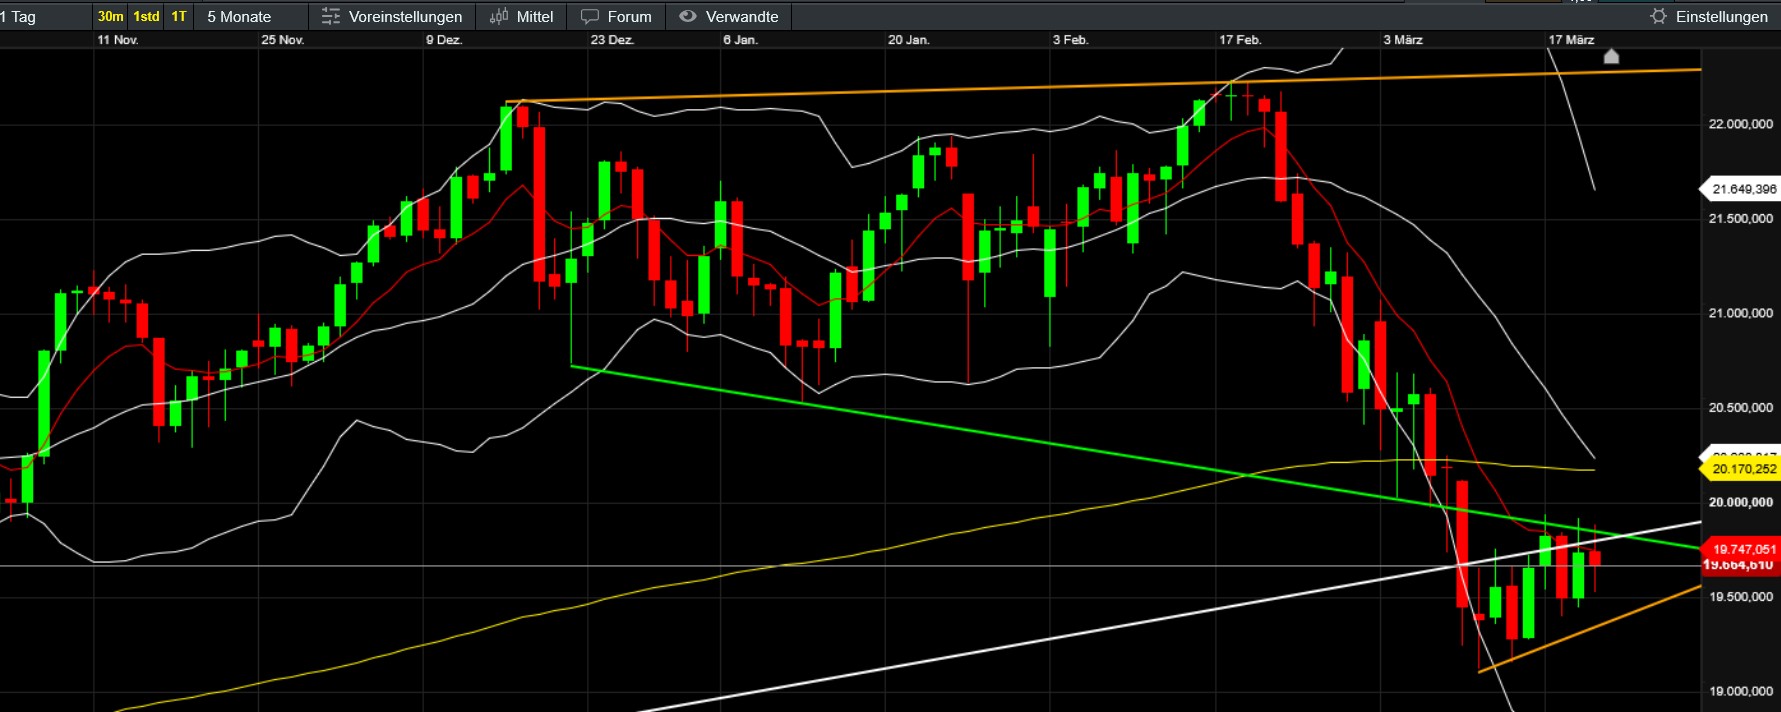Click the red 19.747,051 price tag
This screenshot has width=1781, height=712.
coord(1741,549)
